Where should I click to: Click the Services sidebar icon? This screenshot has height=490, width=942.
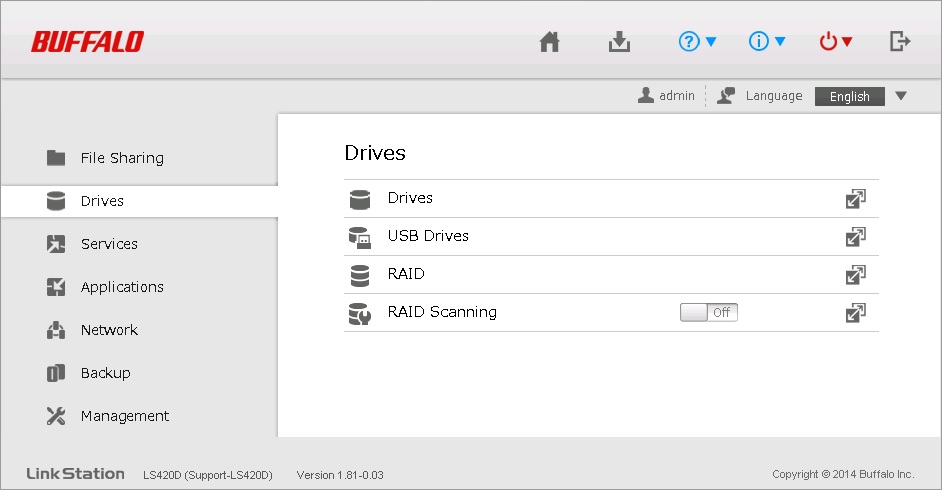click(56, 244)
